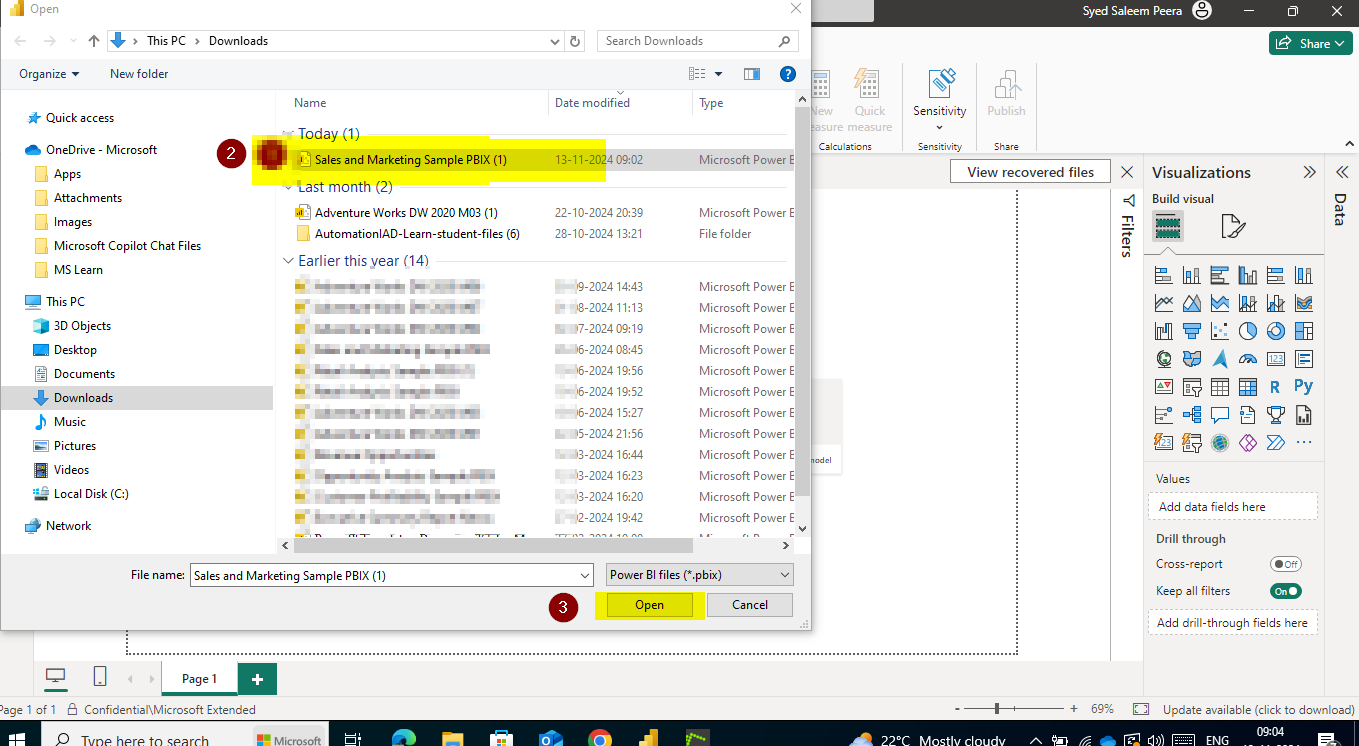This screenshot has height=746, width=1359.
Task: Turn on Cross-report drill through
Action: tap(1285, 564)
